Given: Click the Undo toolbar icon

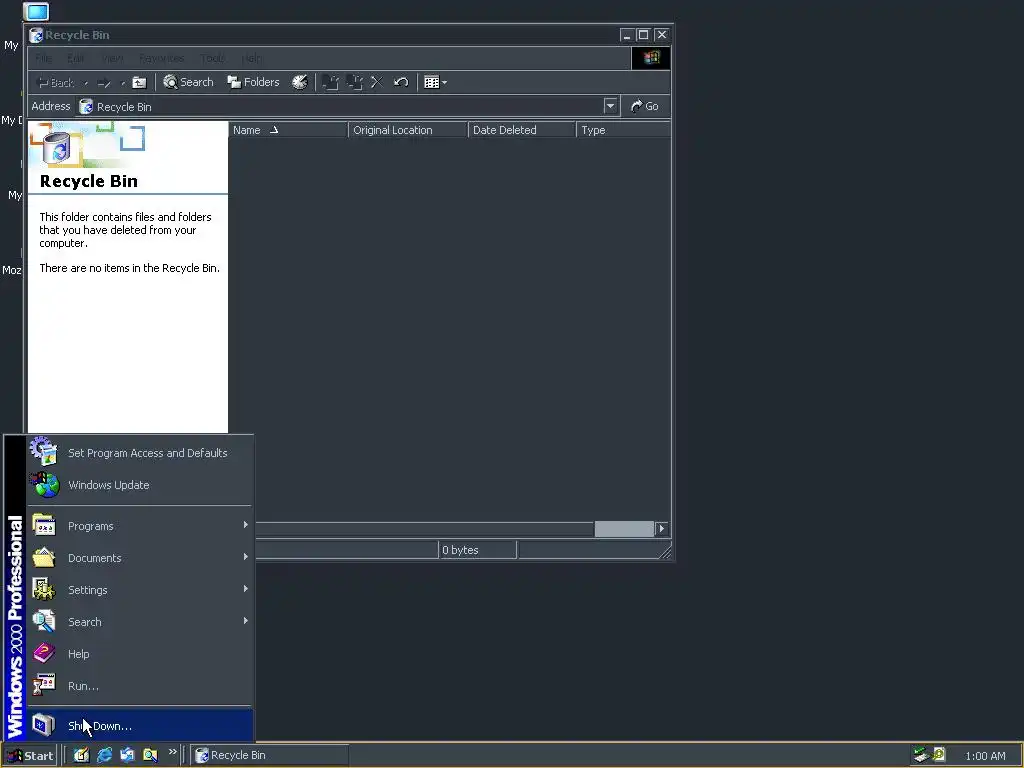Looking at the screenshot, I should click(401, 82).
